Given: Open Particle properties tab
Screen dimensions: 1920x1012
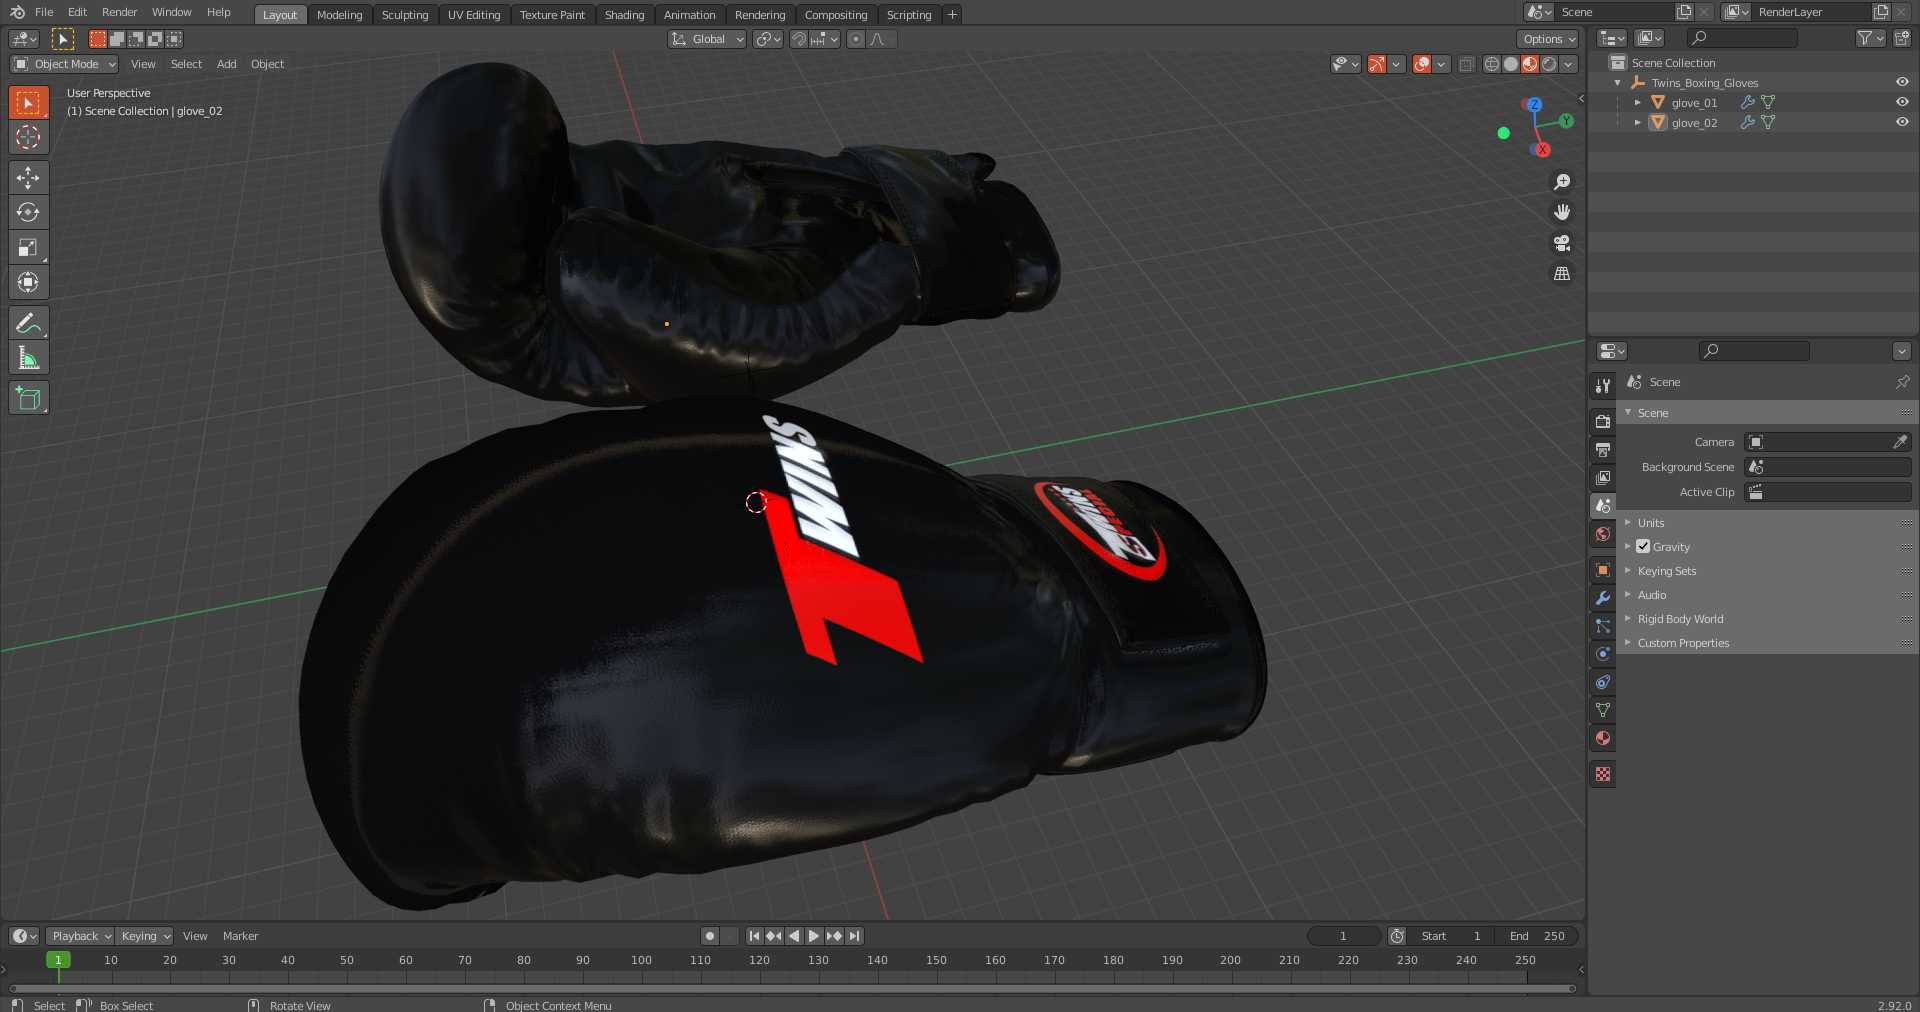Looking at the screenshot, I should click(x=1603, y=625).
